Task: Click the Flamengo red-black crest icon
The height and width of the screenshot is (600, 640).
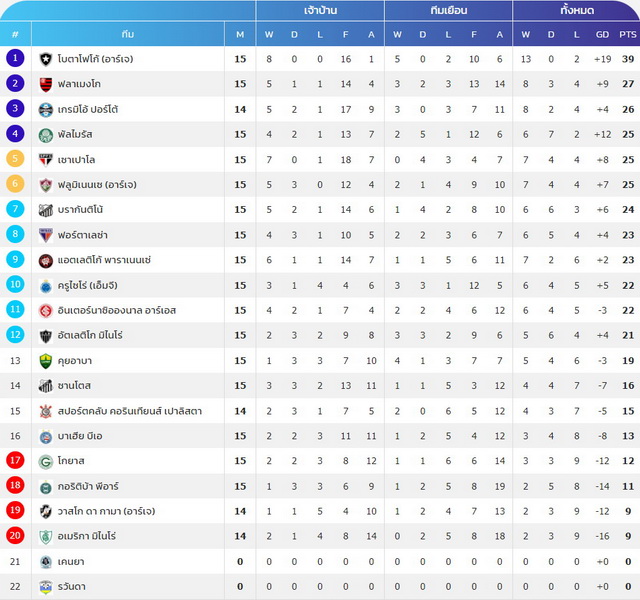Action: 46,84
